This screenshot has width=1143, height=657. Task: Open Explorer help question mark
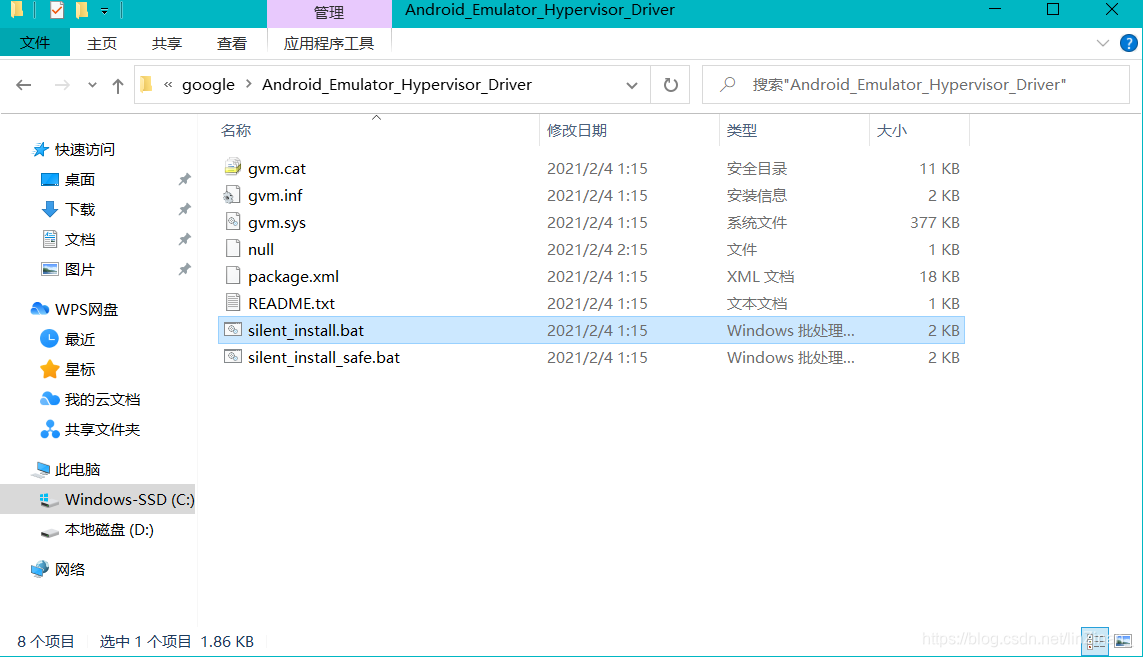point(1128,43)
